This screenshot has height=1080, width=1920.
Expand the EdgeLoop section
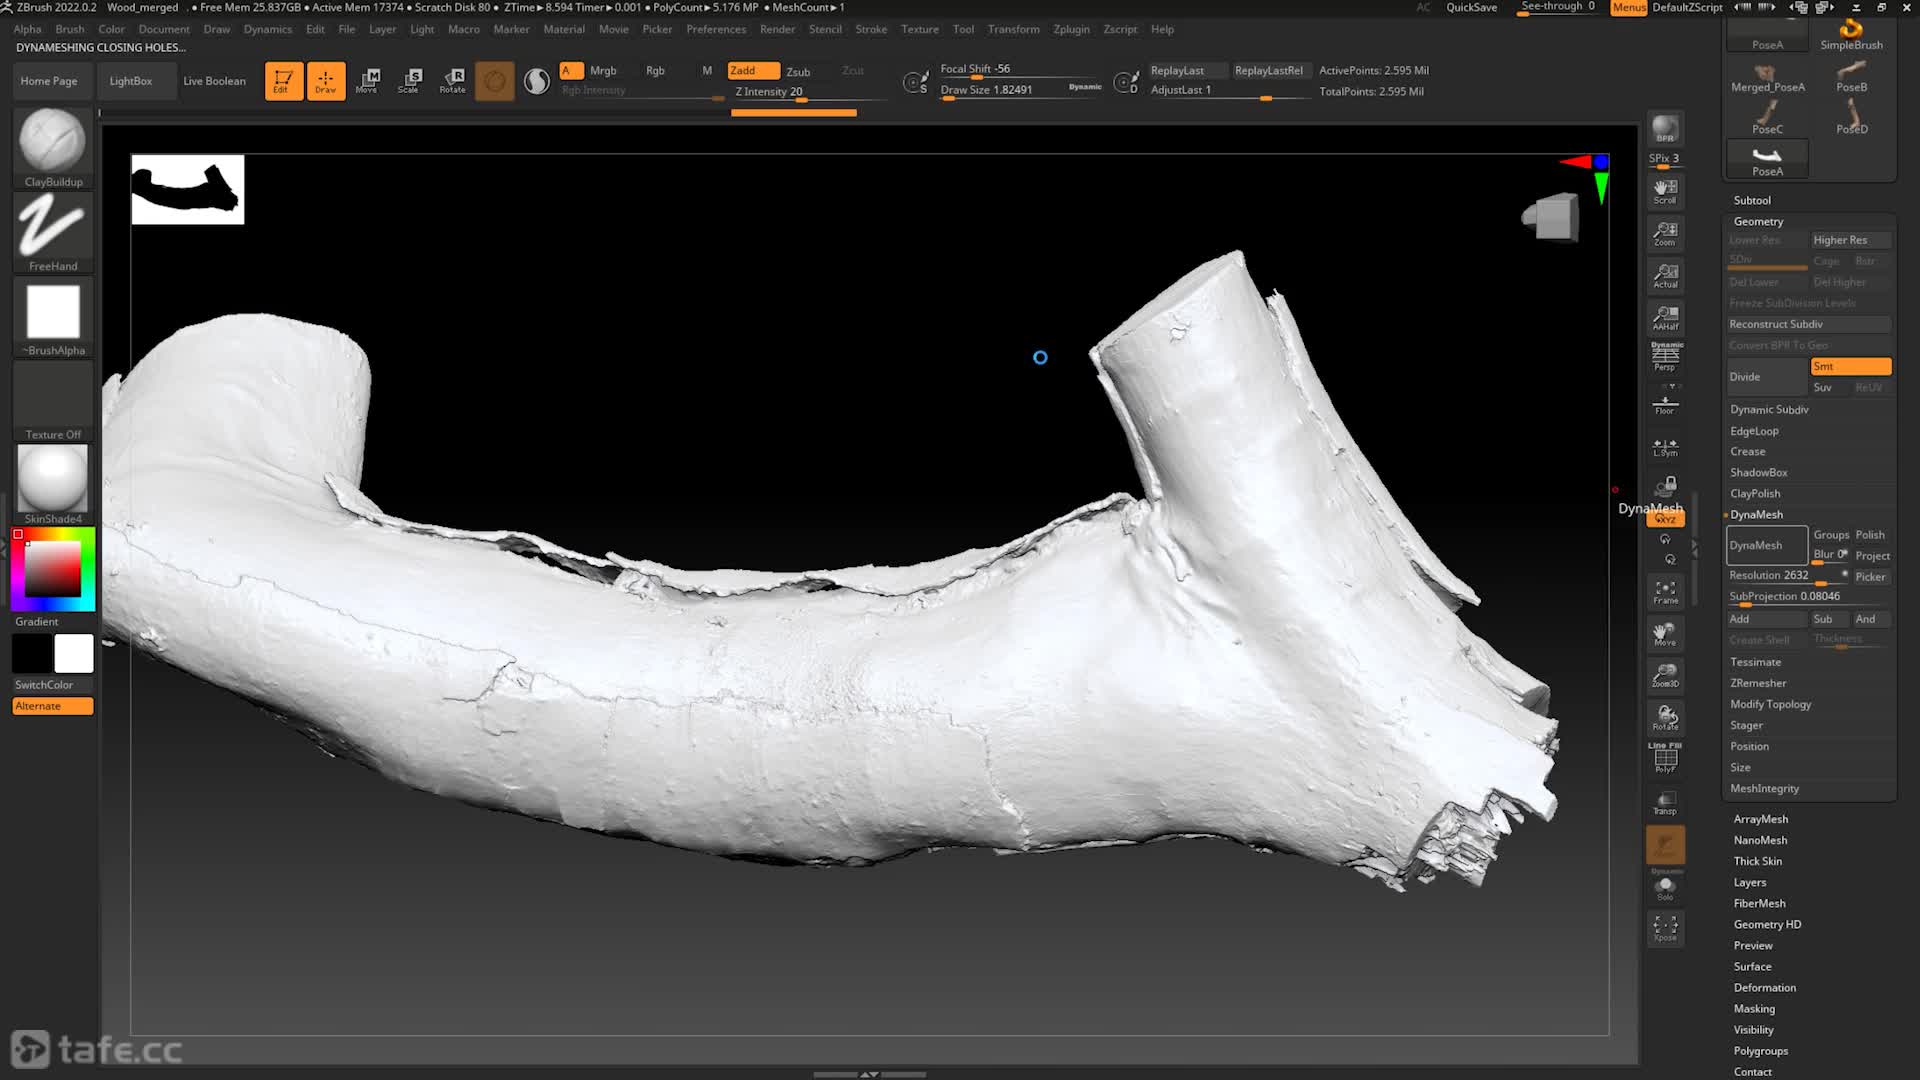1754,431
